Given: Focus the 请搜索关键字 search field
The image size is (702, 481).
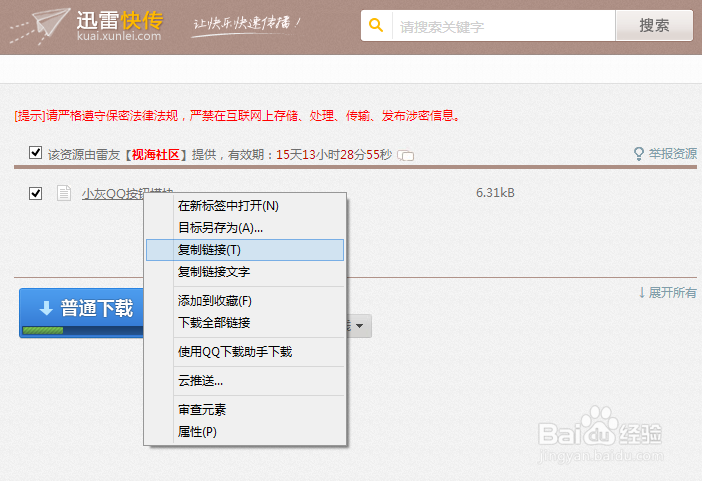Looking at the screenshot, I should pos(504,26).
